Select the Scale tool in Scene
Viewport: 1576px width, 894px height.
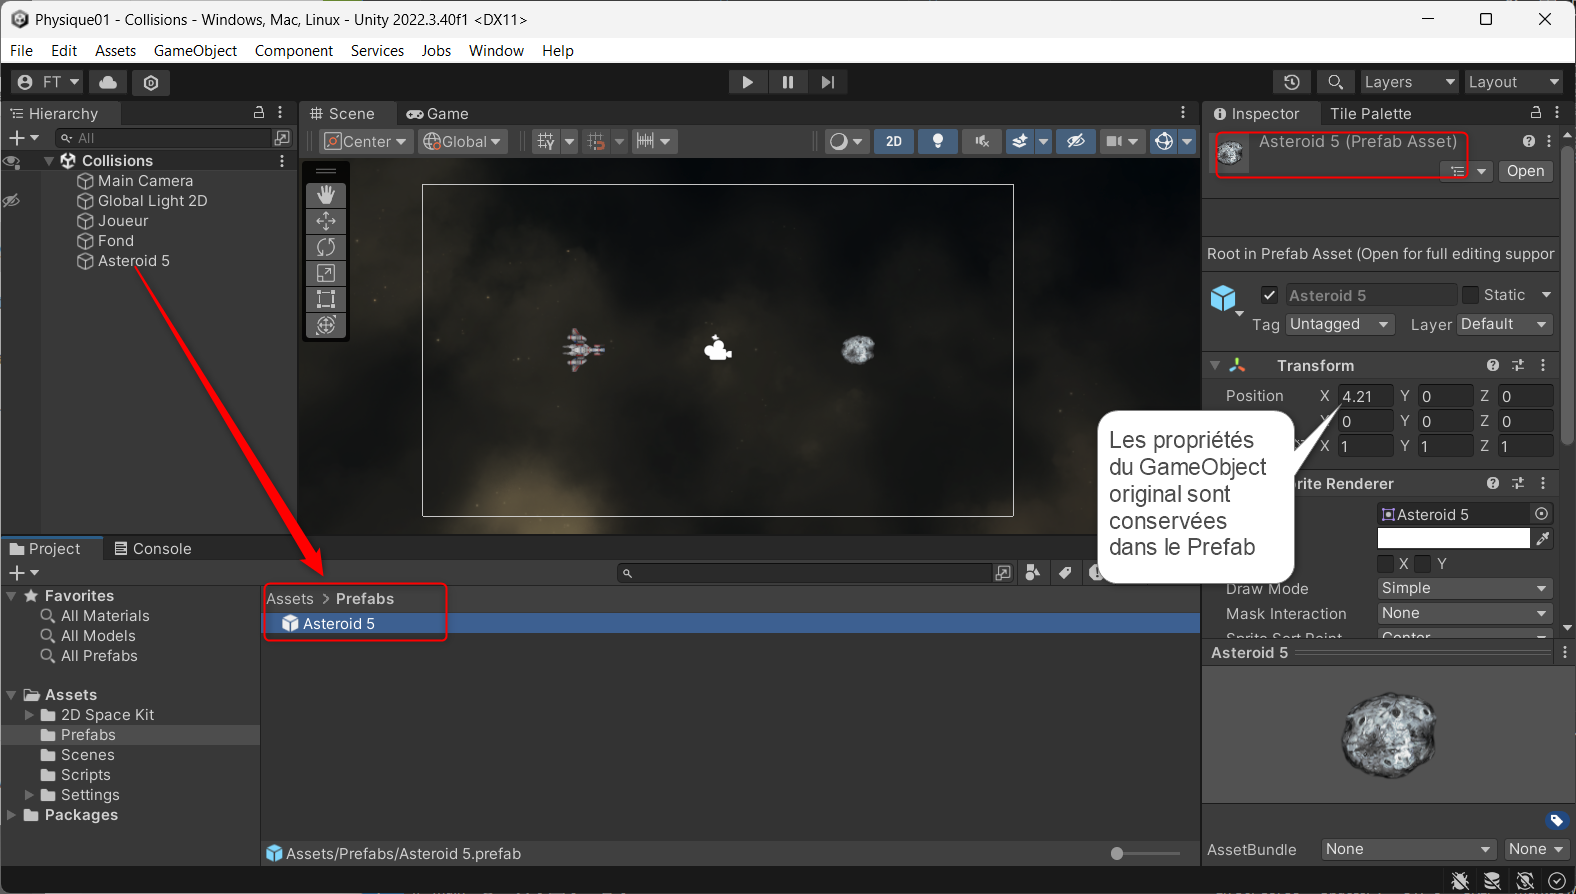[326, 273]
